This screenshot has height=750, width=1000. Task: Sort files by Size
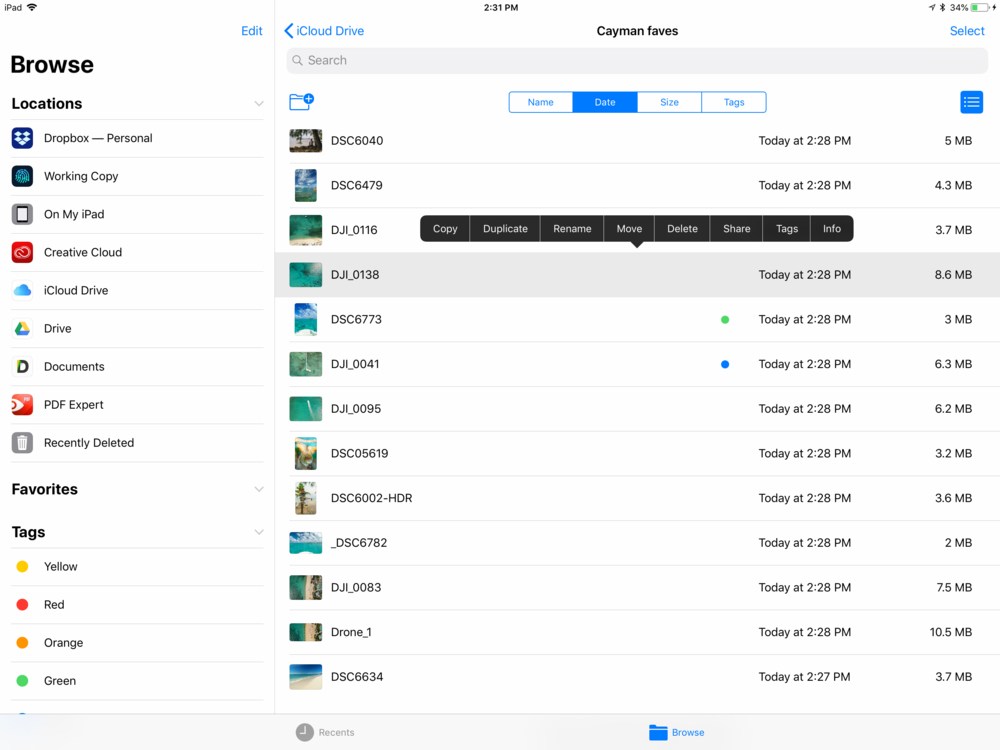(669, 102)
